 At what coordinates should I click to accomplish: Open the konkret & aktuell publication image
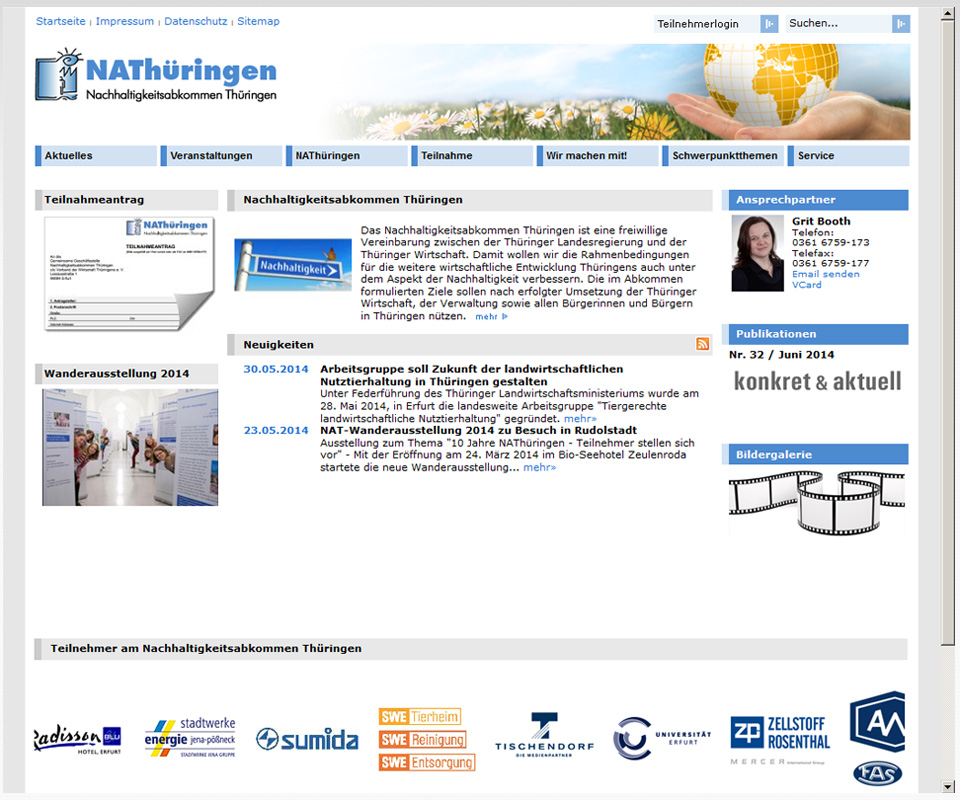point(817,381)
